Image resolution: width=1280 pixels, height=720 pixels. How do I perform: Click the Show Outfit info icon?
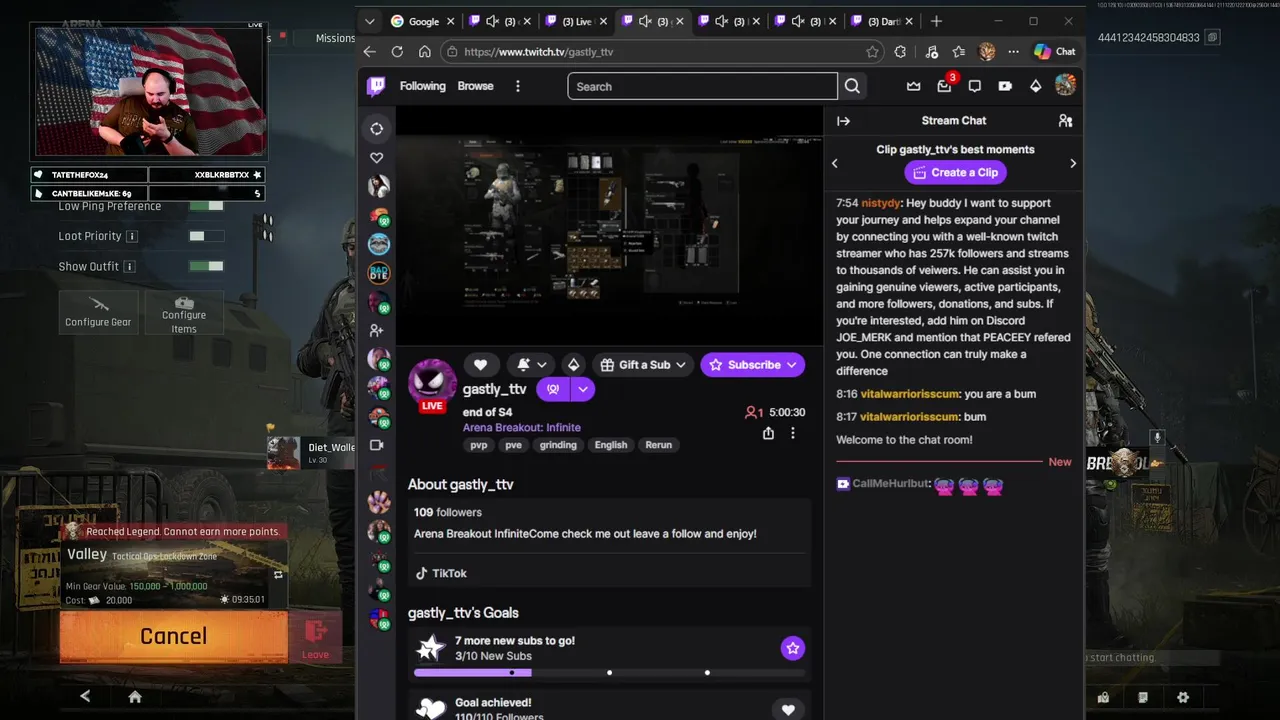129,267
